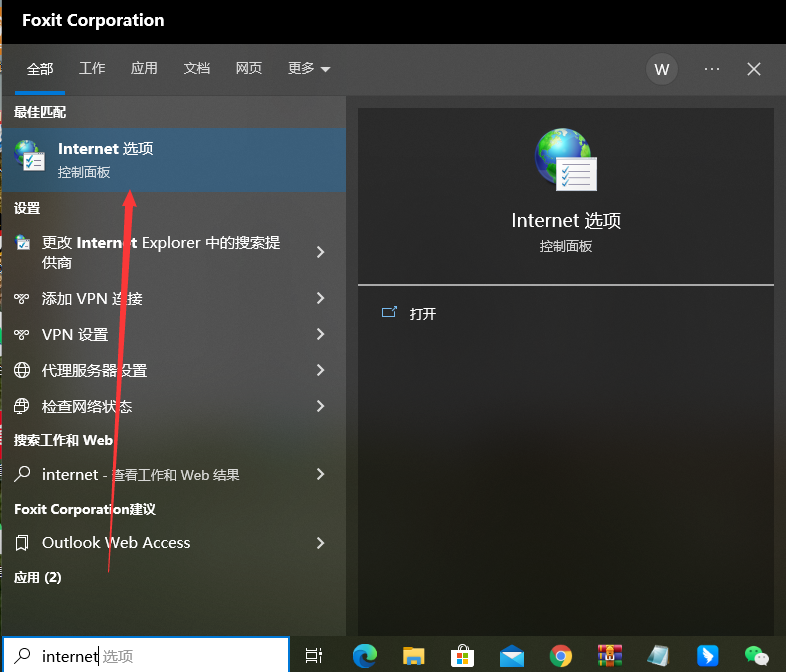This screenshot has height=672, width=786.
Task: Open the 更多 dropdown menu
Action: tap(309, 68)
